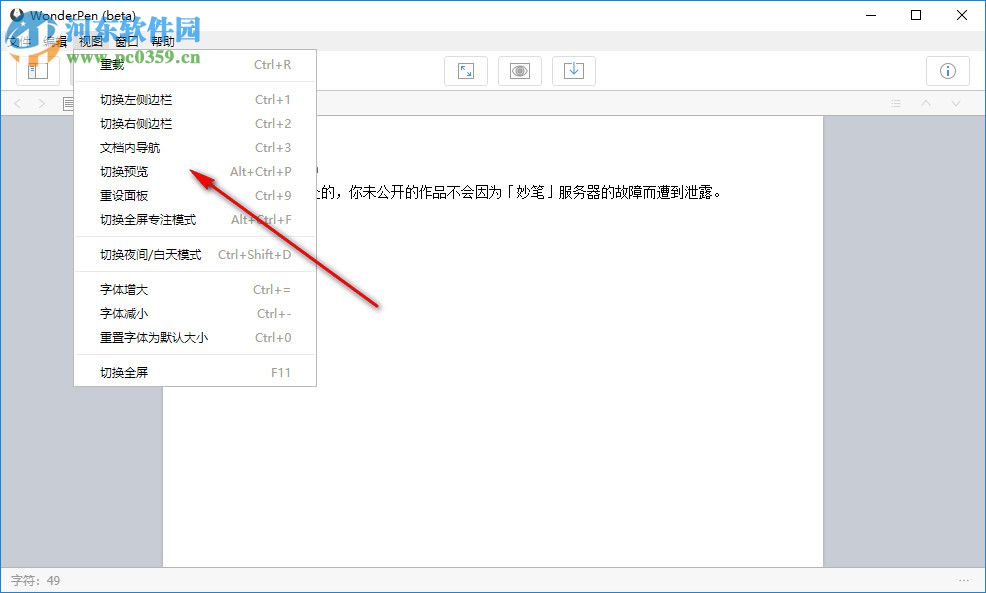Click the back navigation arrow

click(x=17, y=103)
